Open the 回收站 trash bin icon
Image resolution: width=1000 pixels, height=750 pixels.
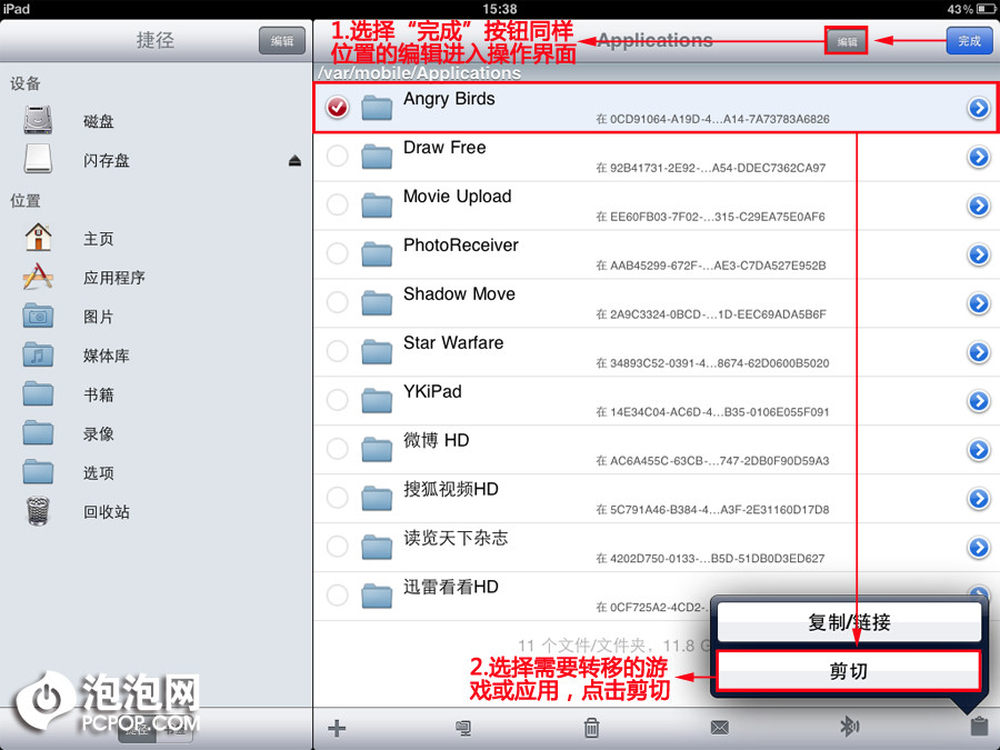38,511
